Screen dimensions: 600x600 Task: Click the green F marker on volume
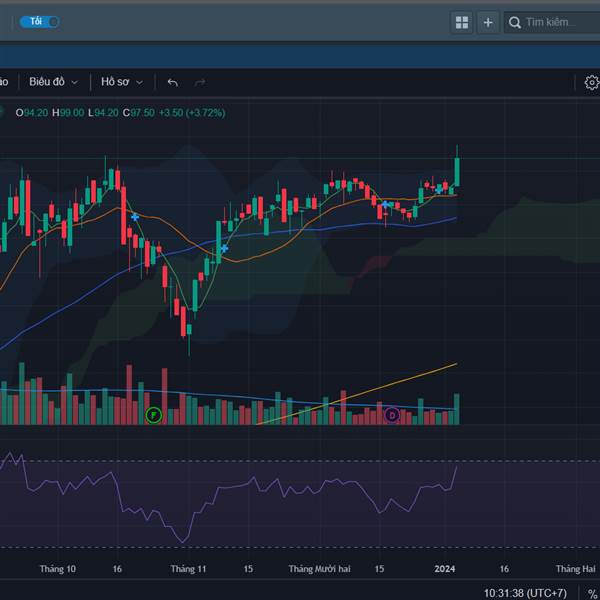[x=154, y=415]
